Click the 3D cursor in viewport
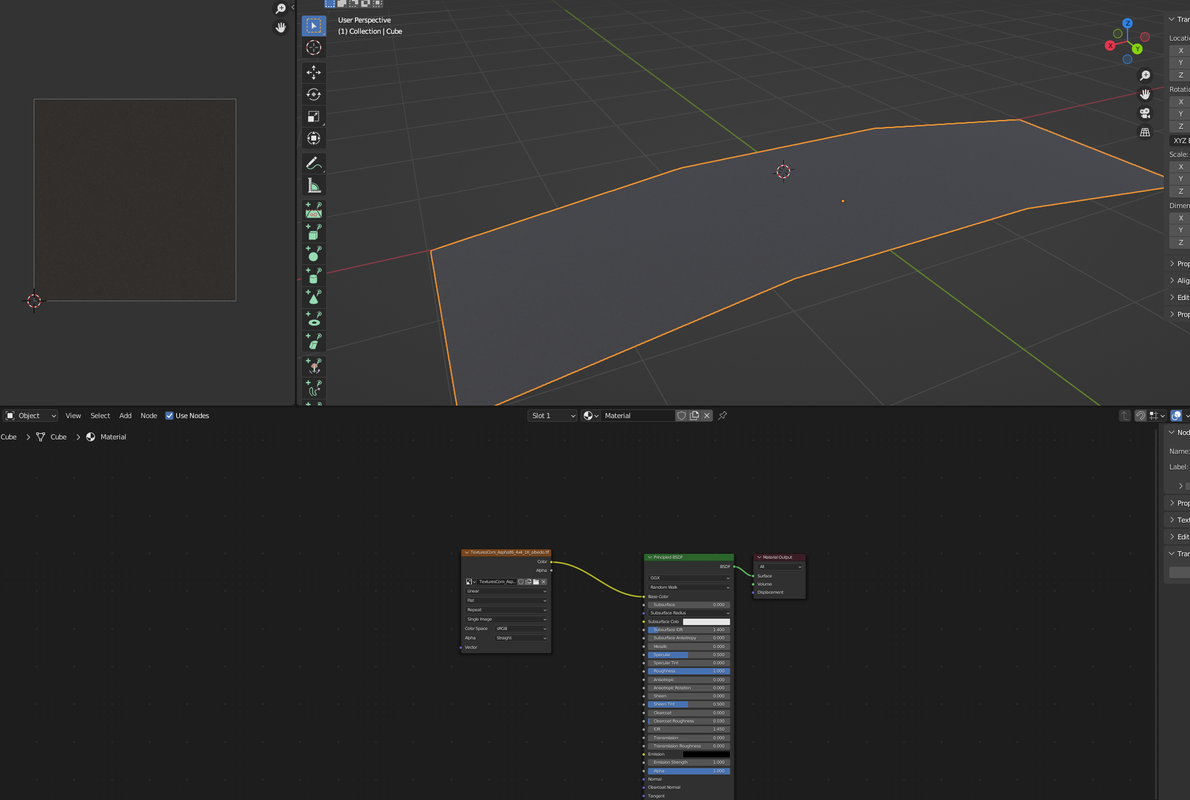The height and width of the screenshot is (800, 1190). point(783,172)
